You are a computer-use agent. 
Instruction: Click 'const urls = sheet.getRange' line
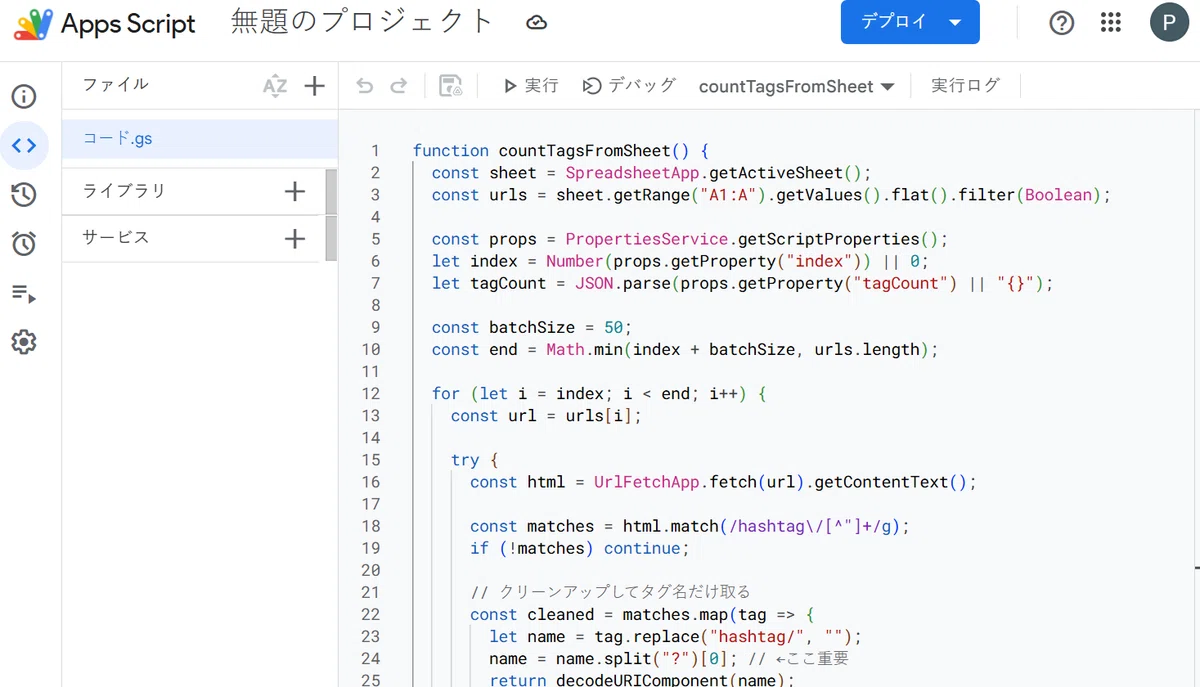click(771, 195)
